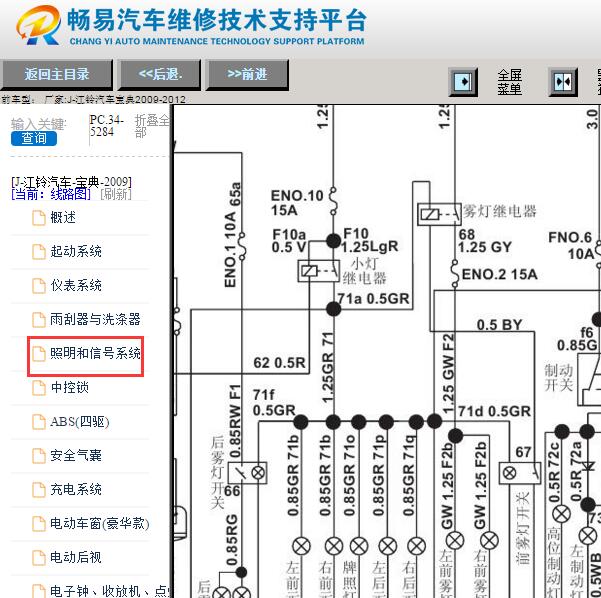The image size is (601, 598).
Task: Click the 62 0.5R wire label
Action: pos(279,363)
